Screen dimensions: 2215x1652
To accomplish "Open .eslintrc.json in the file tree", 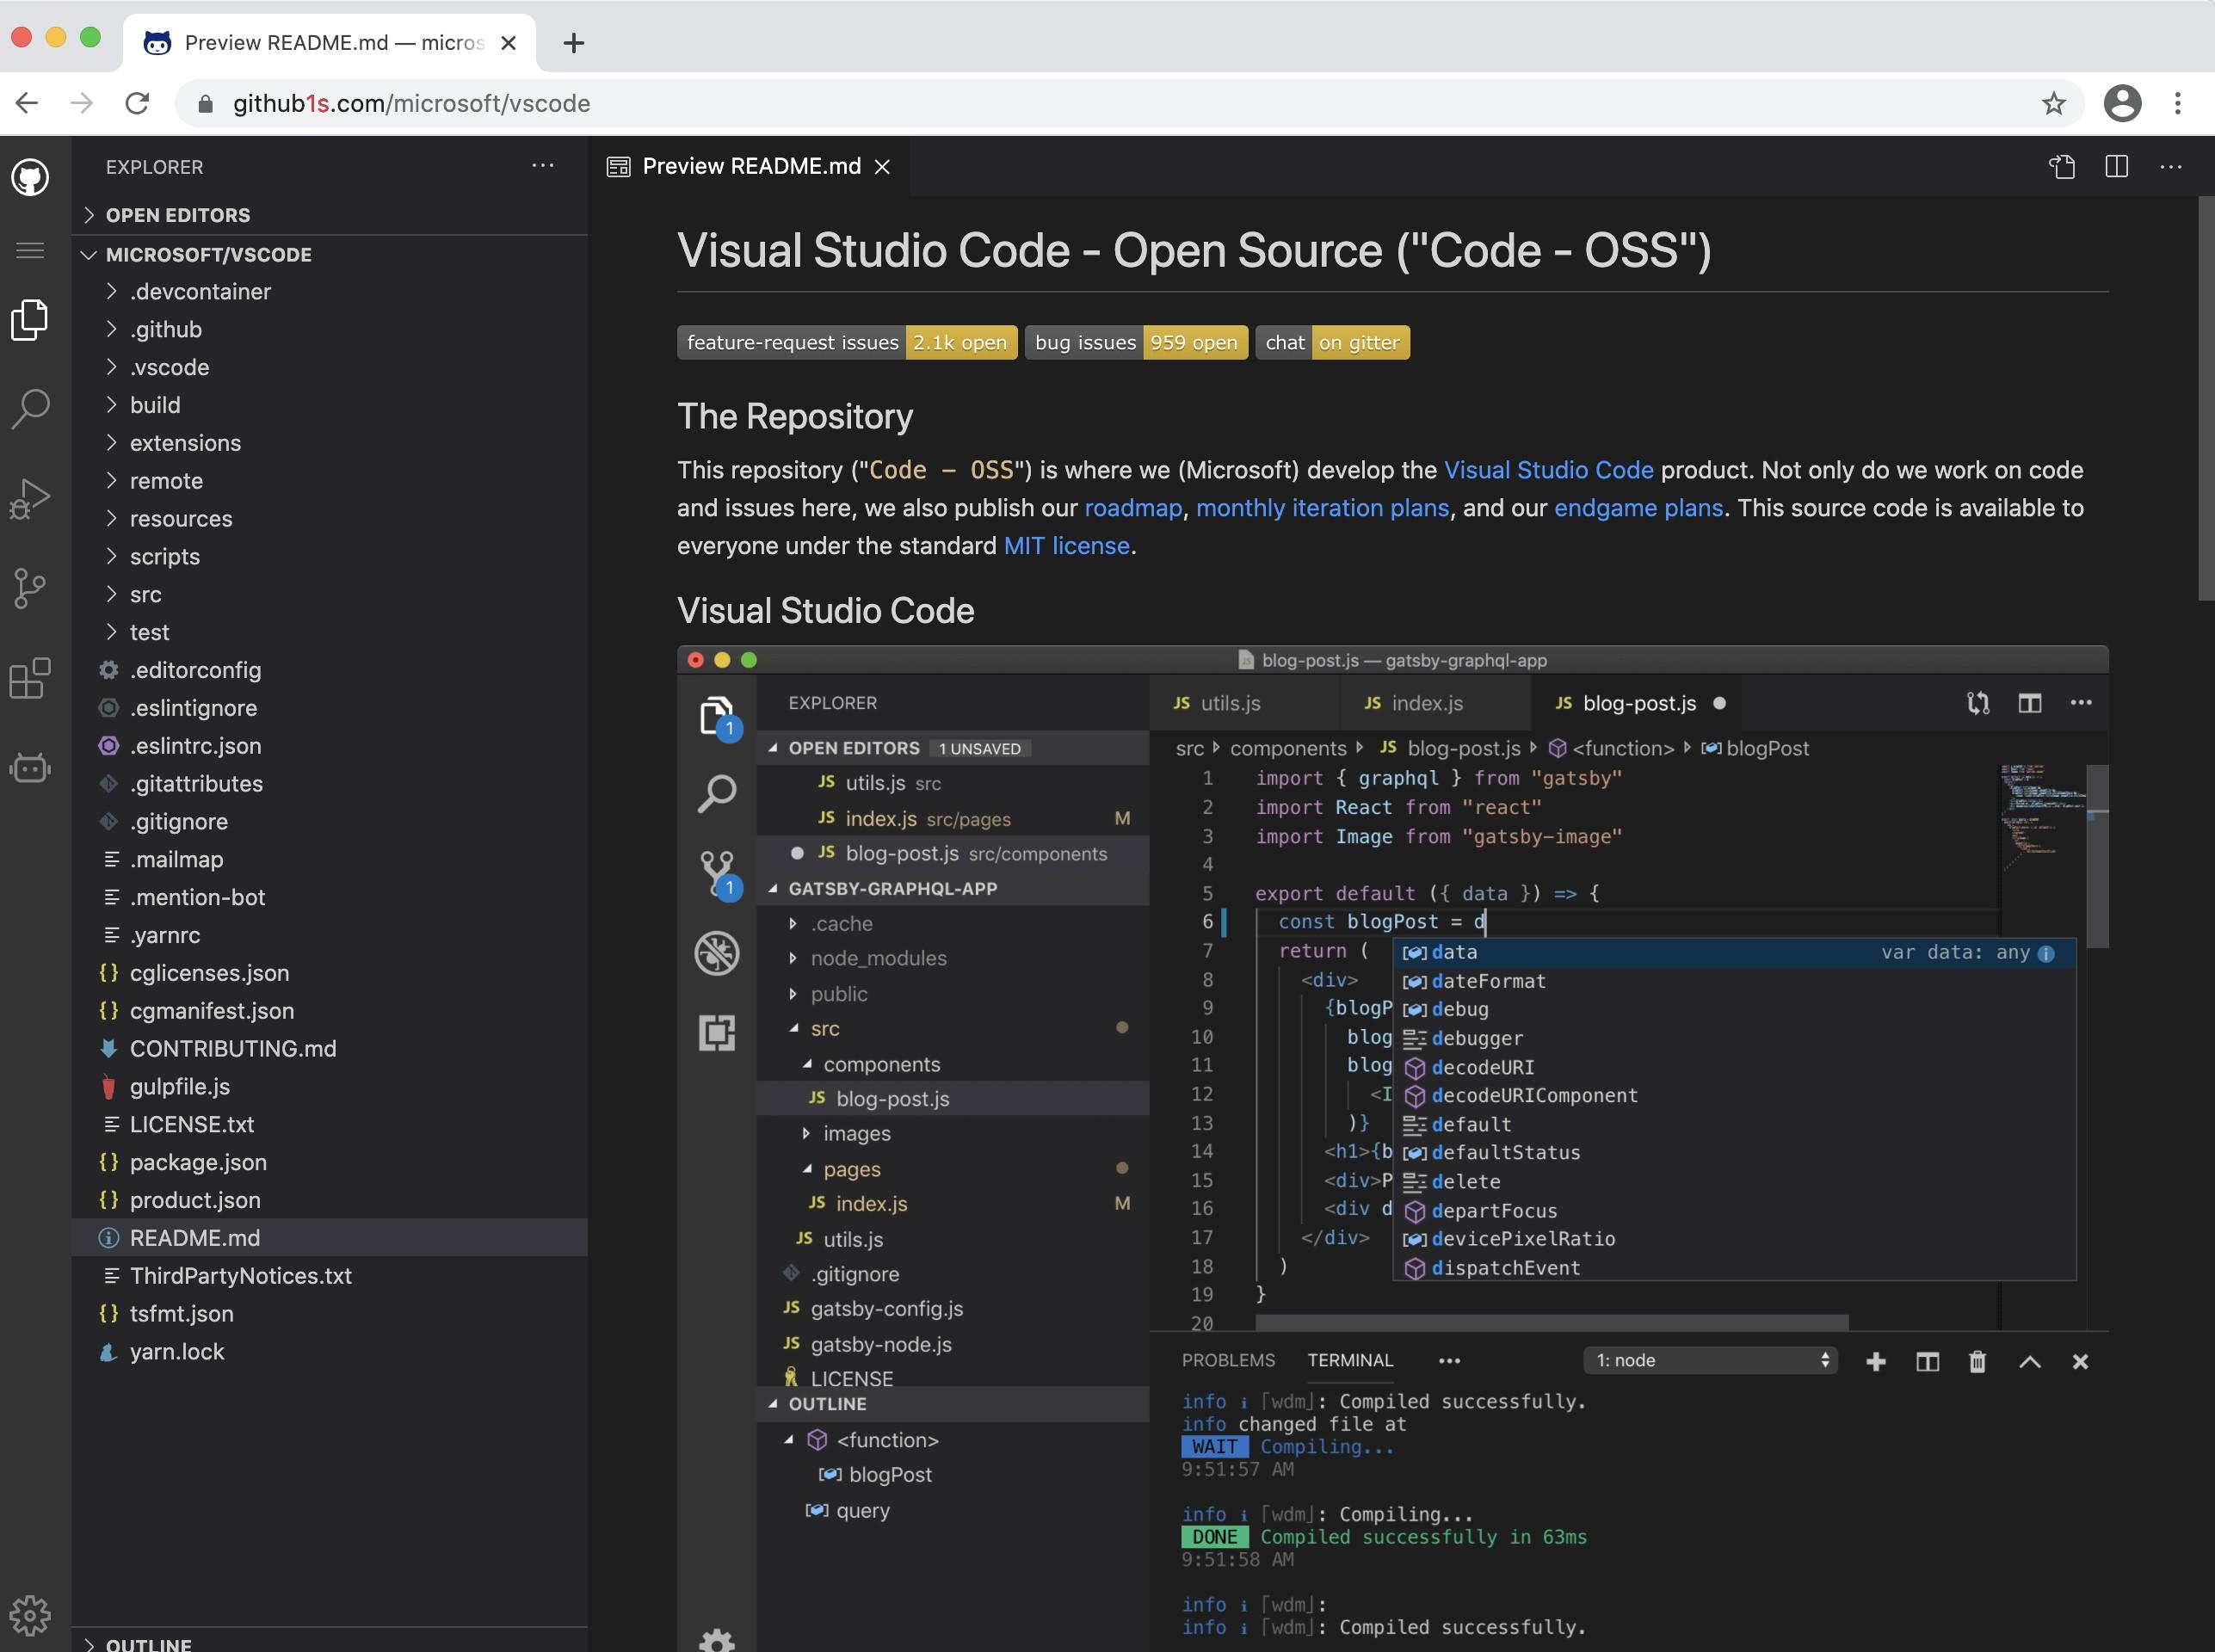I will coord(329,746).
